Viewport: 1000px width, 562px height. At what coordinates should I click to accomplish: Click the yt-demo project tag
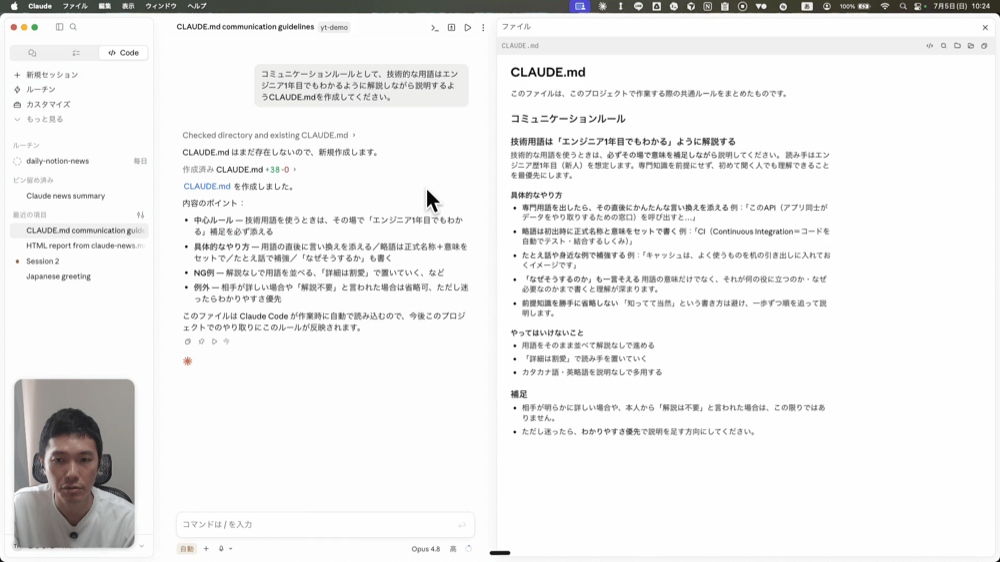click(x=334, y=27)
